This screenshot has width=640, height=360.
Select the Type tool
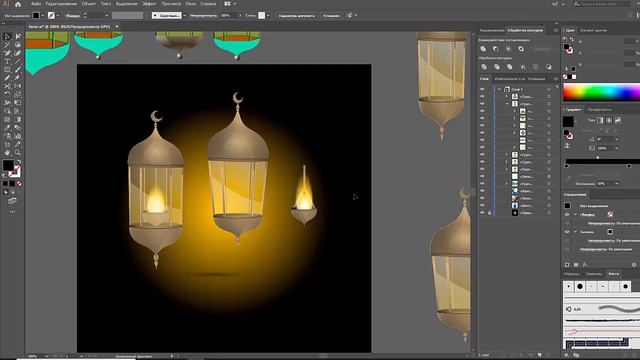(x=7, y=61)
